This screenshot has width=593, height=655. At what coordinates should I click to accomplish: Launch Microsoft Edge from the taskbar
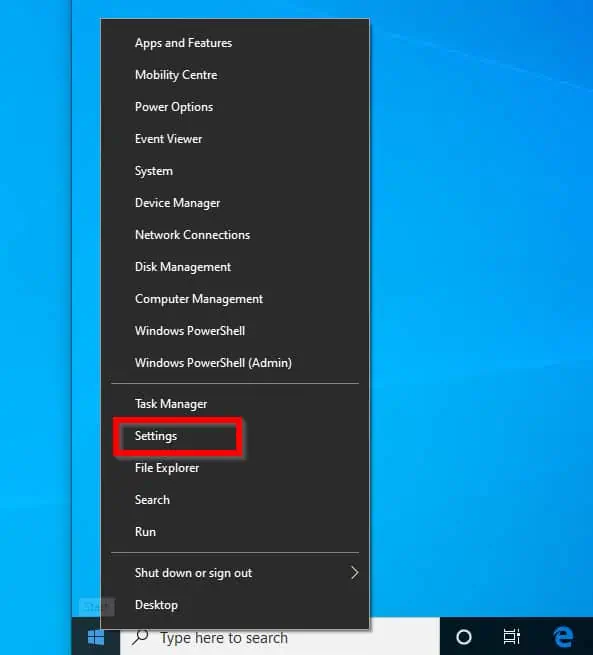563,637
